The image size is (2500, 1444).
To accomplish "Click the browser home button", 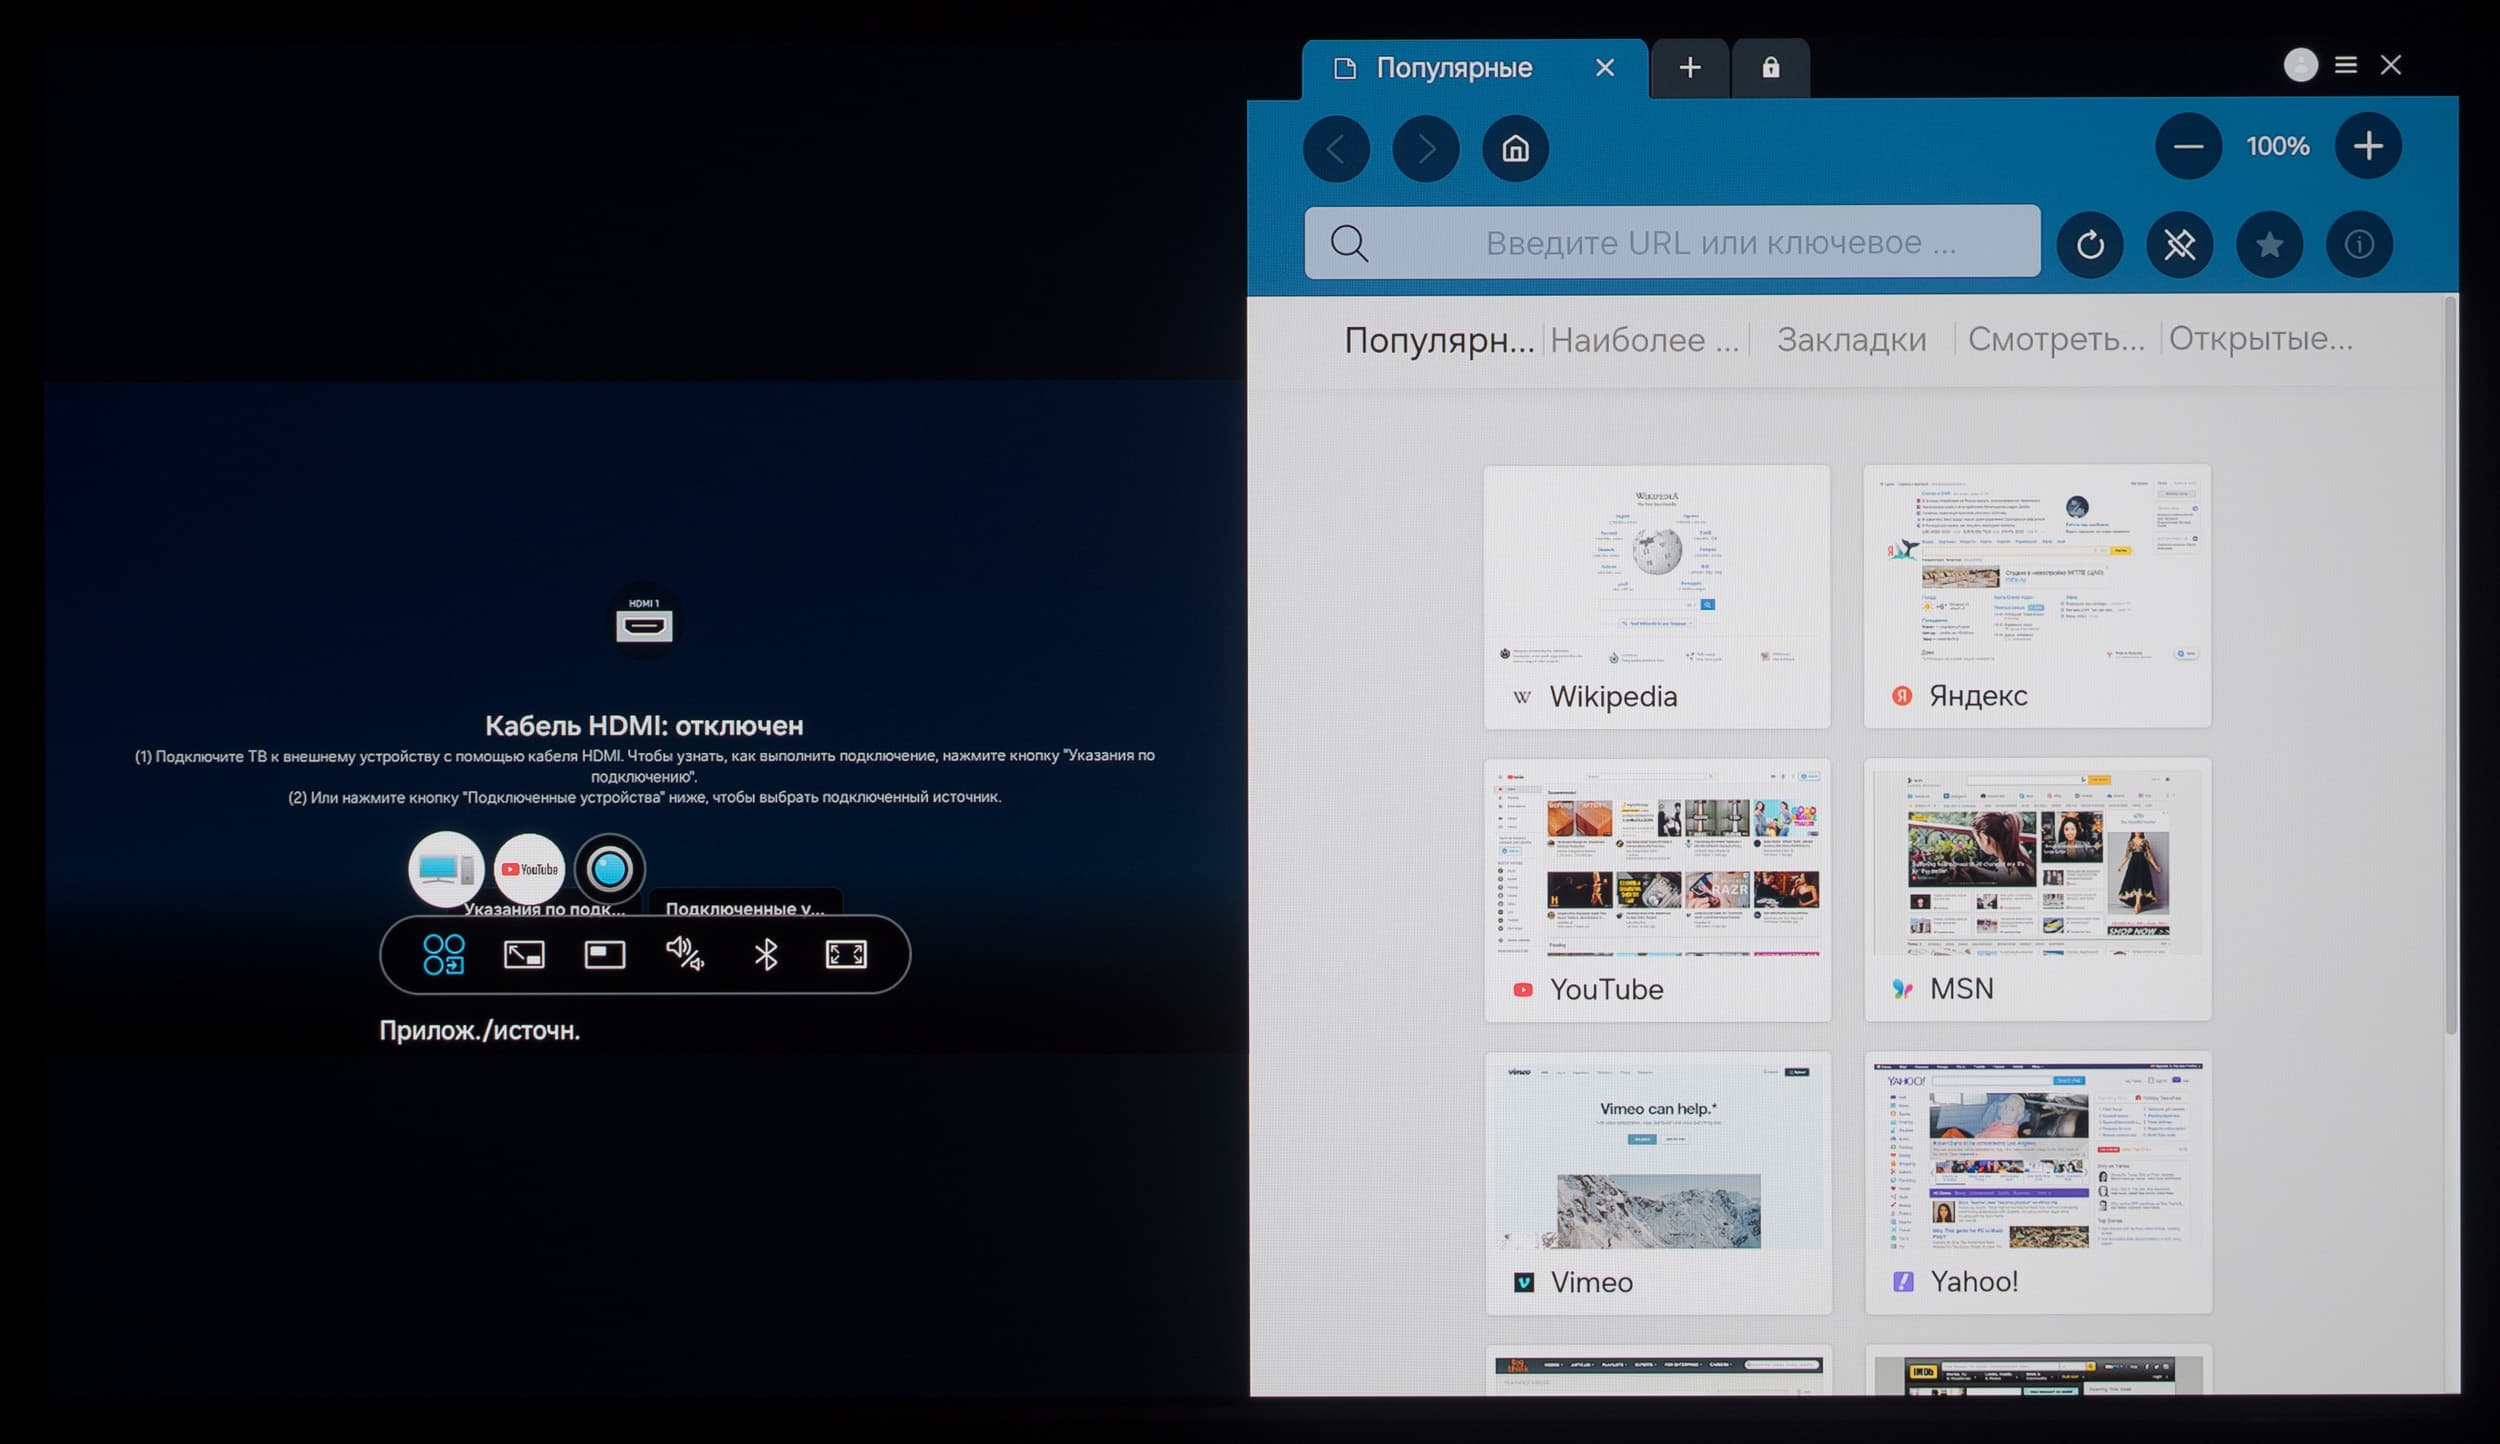I will point(1515,149).
